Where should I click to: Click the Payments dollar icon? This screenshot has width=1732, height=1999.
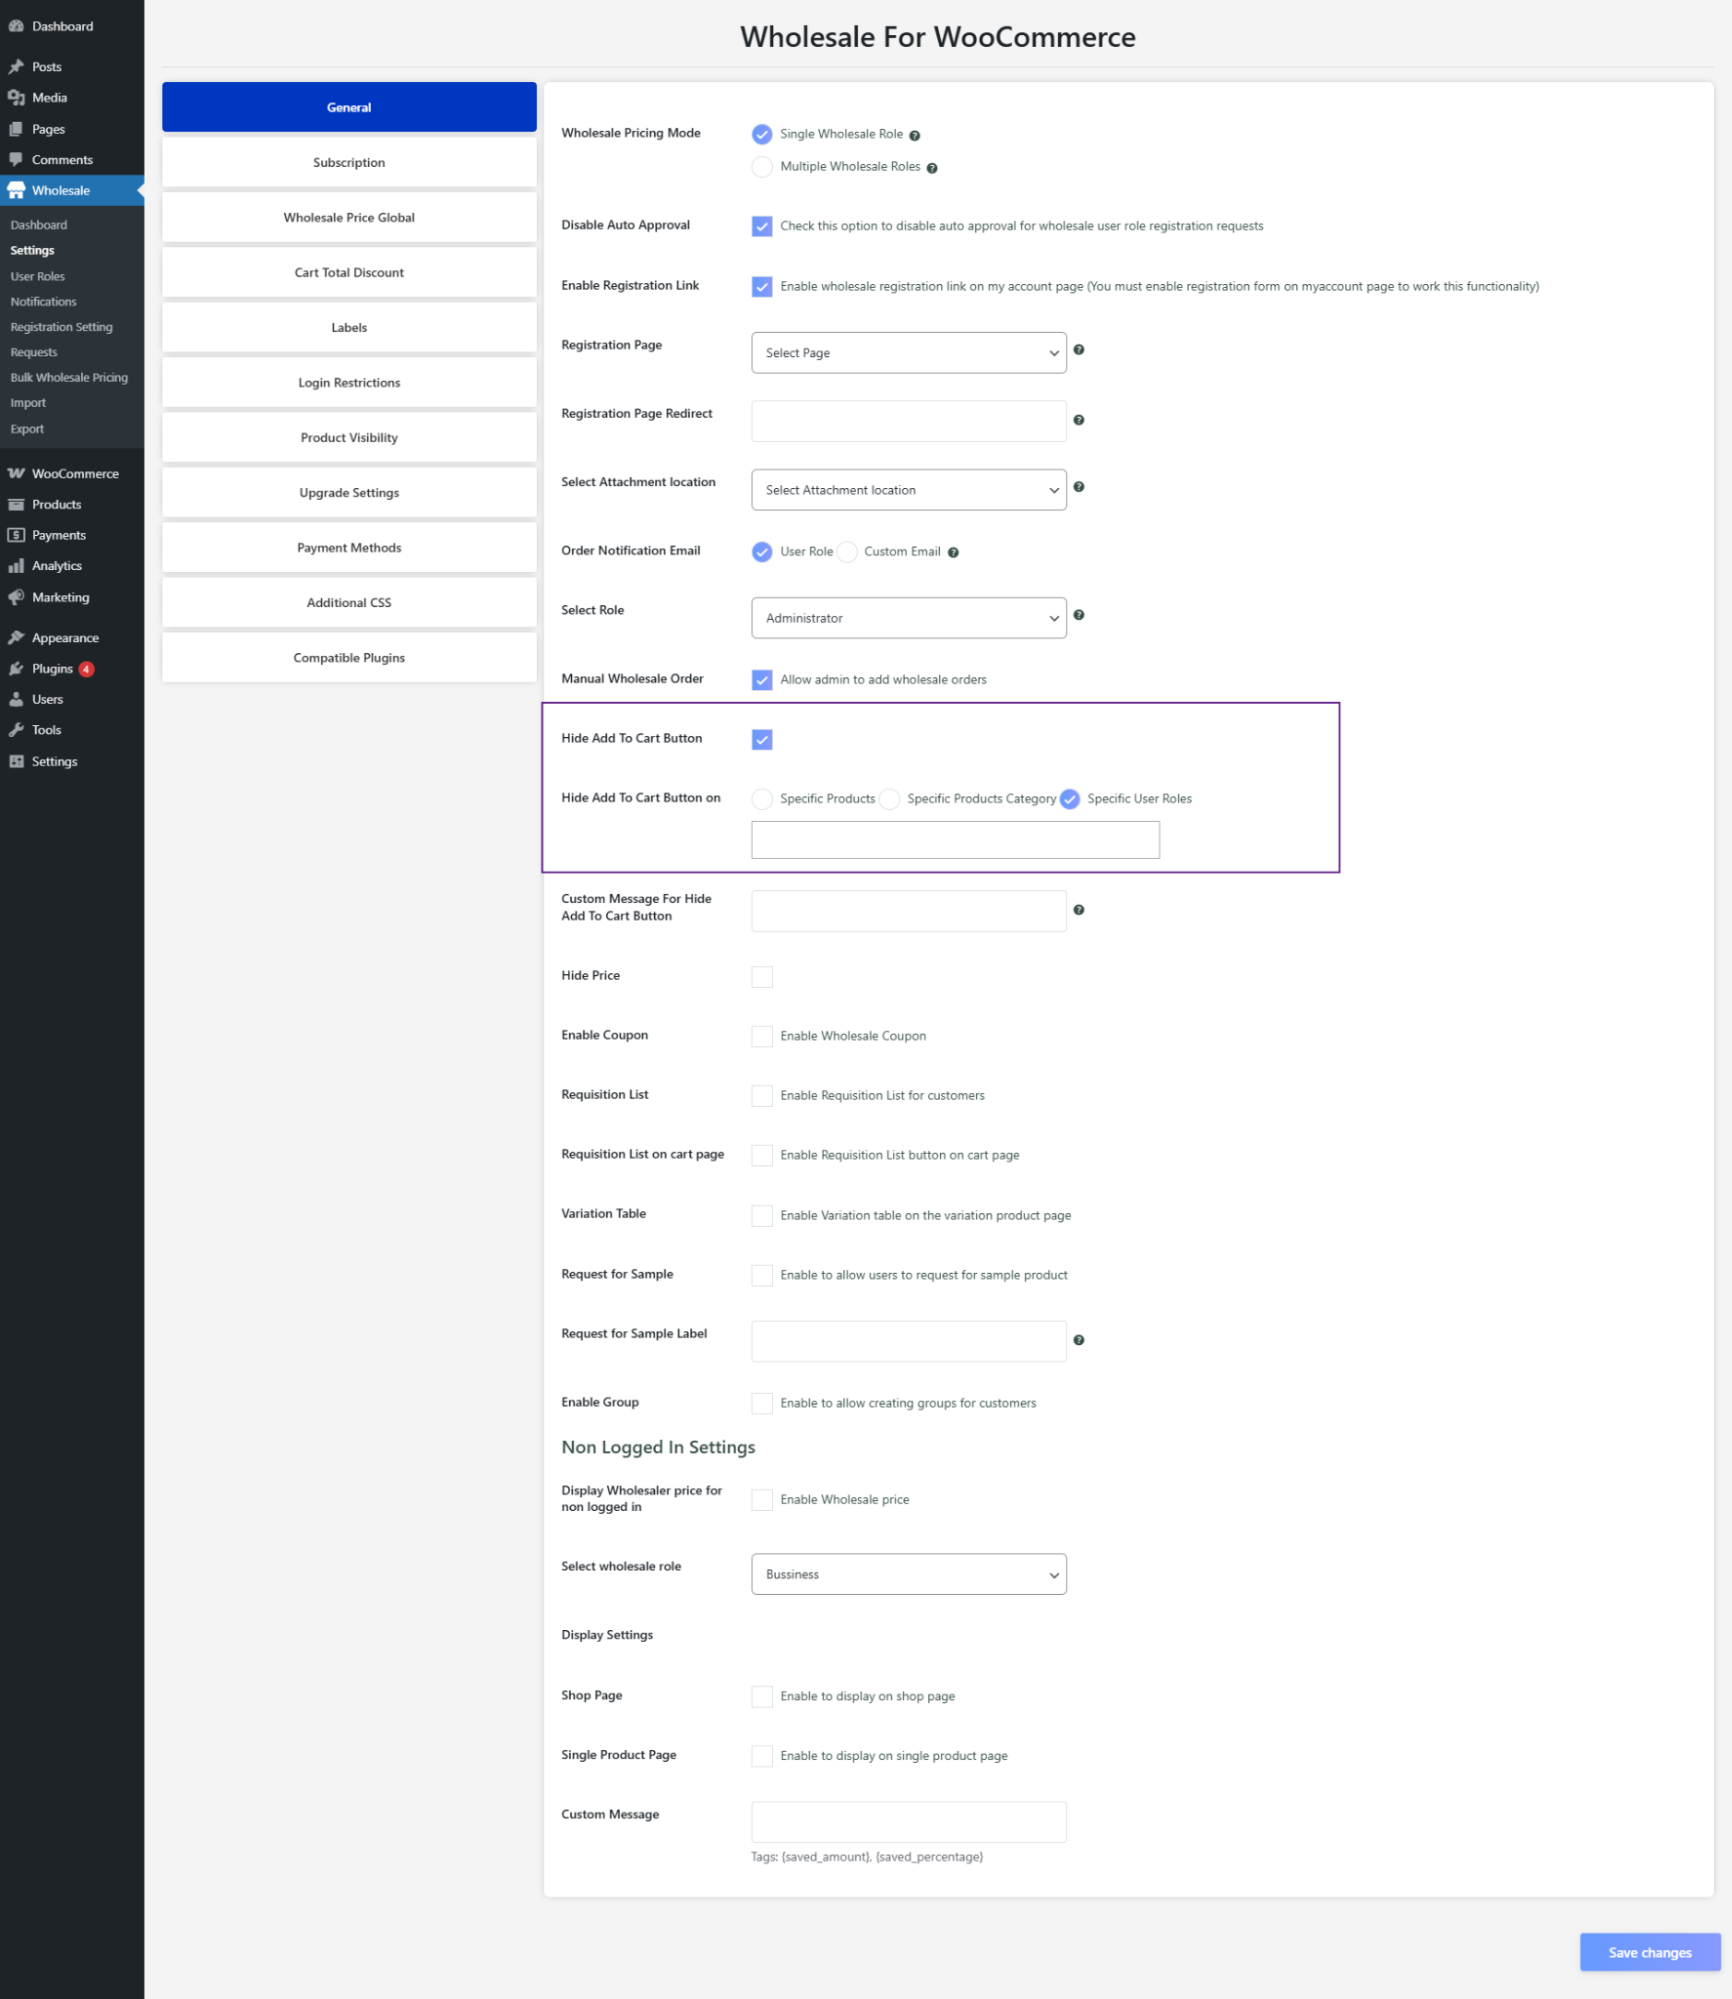click(16, 535)
